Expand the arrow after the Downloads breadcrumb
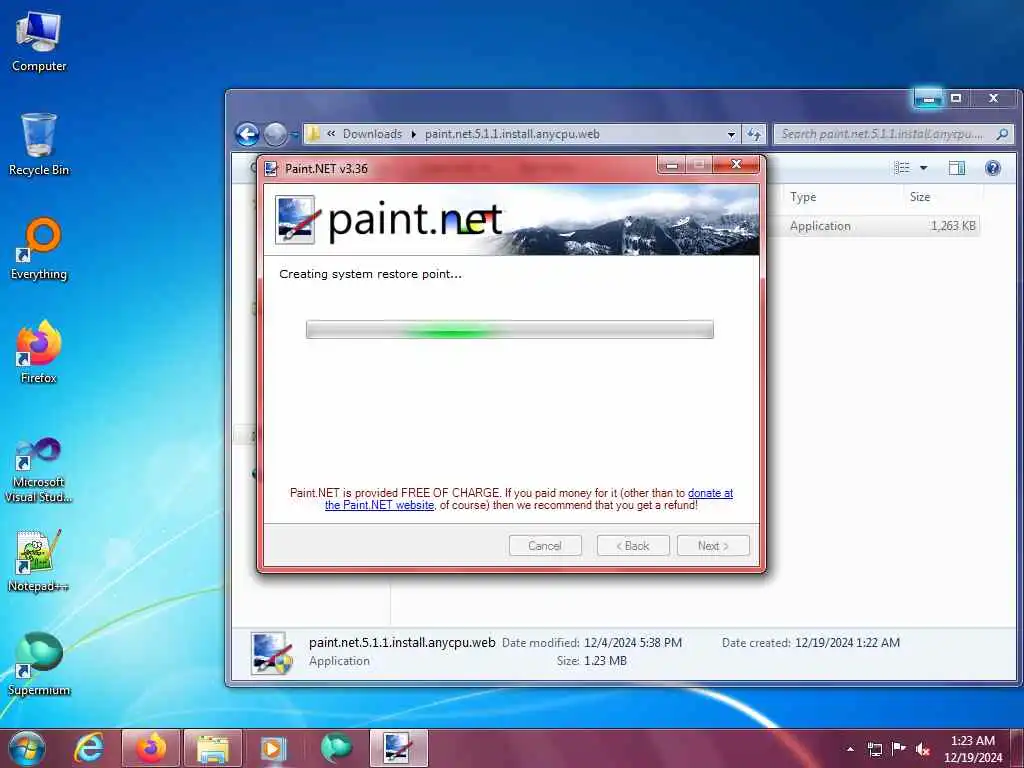 point(413,134)
